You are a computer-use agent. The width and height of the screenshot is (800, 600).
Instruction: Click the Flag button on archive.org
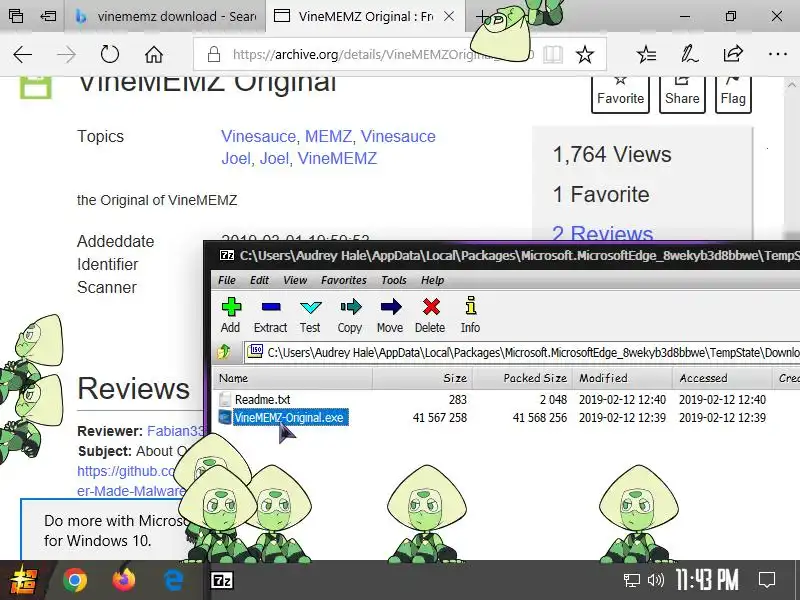tap(733, 93)
